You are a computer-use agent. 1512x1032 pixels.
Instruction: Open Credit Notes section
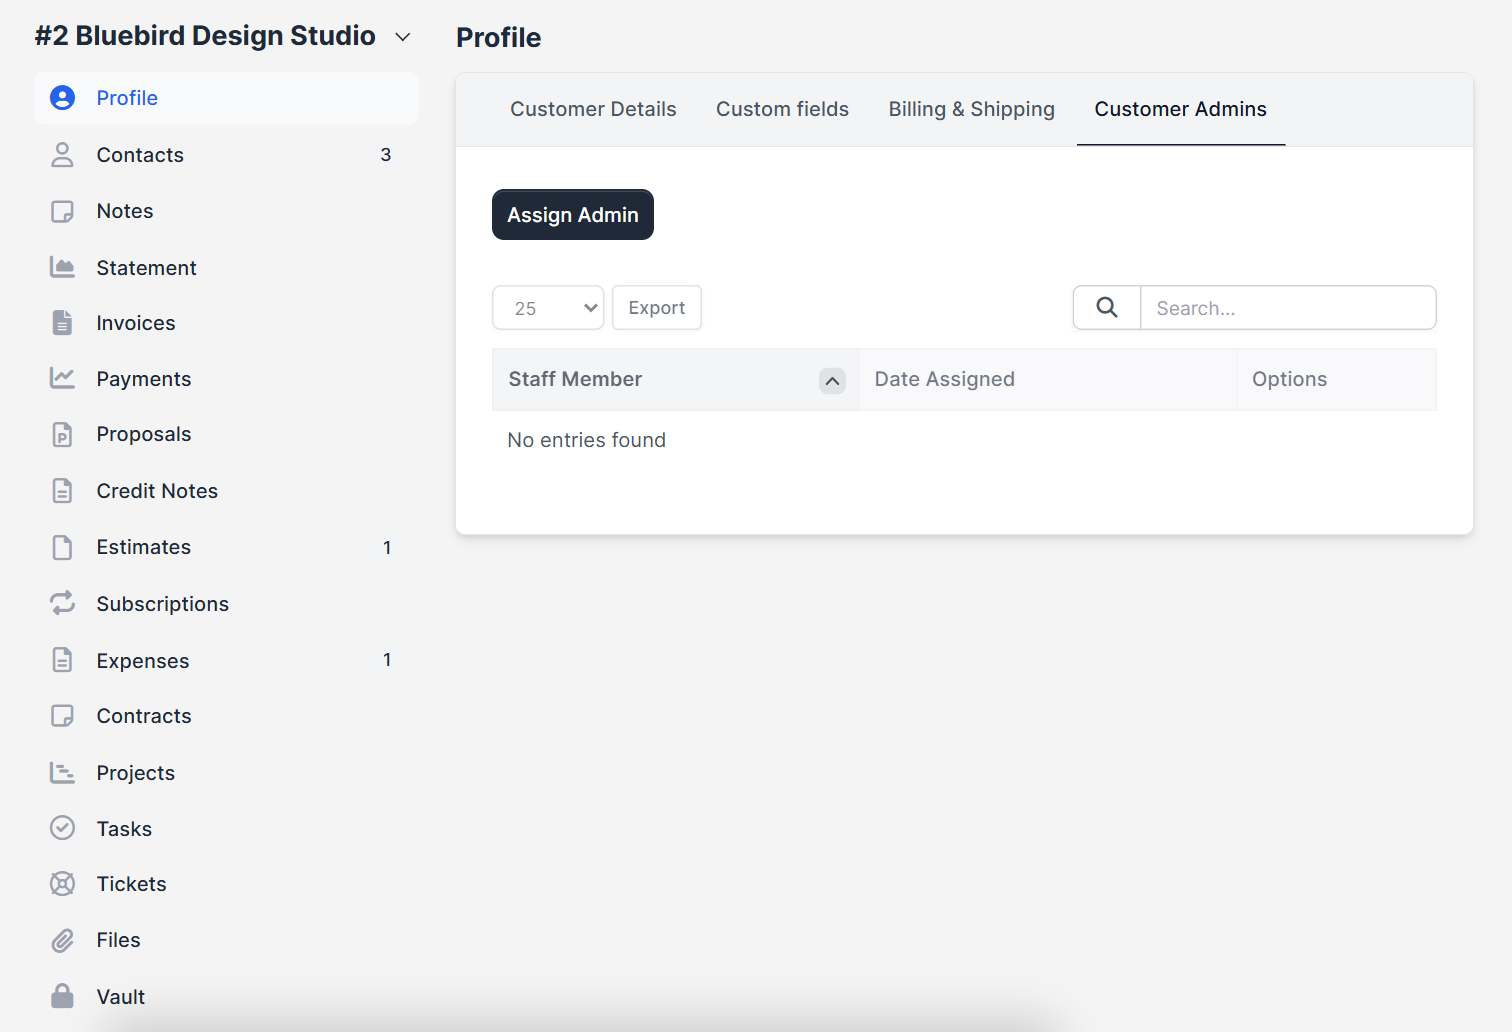click(226, 491)
